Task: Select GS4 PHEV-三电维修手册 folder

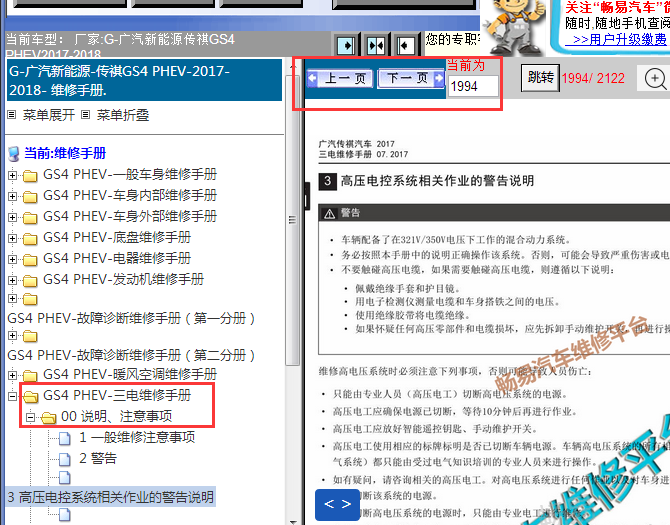Action: point(117,395)
